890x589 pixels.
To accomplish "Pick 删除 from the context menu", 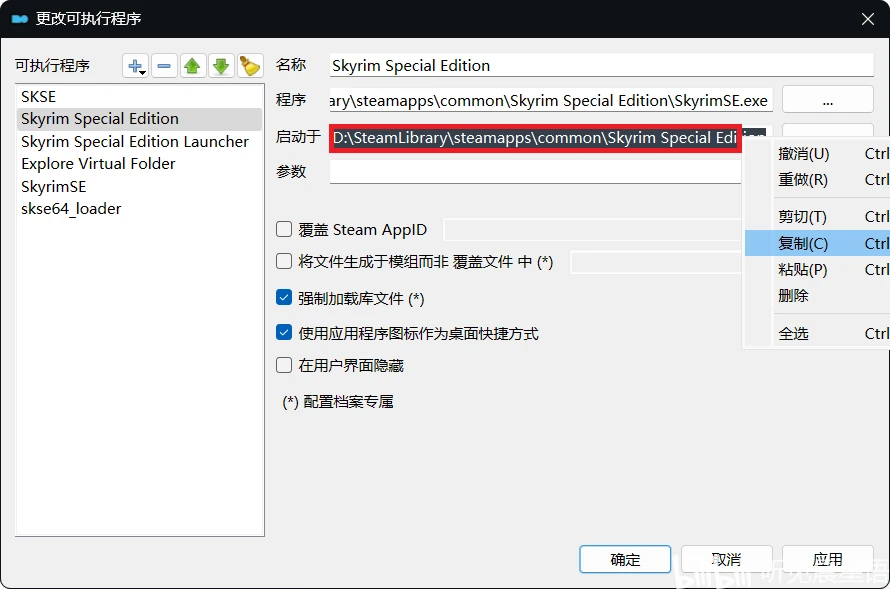I will point(817,296).
